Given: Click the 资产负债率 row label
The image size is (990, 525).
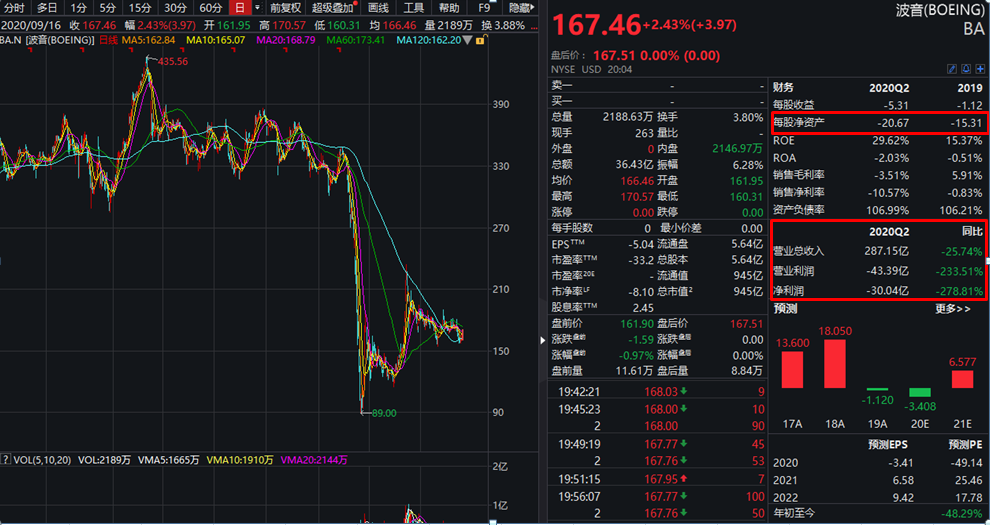Looking at the screenshot, I should (x=799, y=209).
